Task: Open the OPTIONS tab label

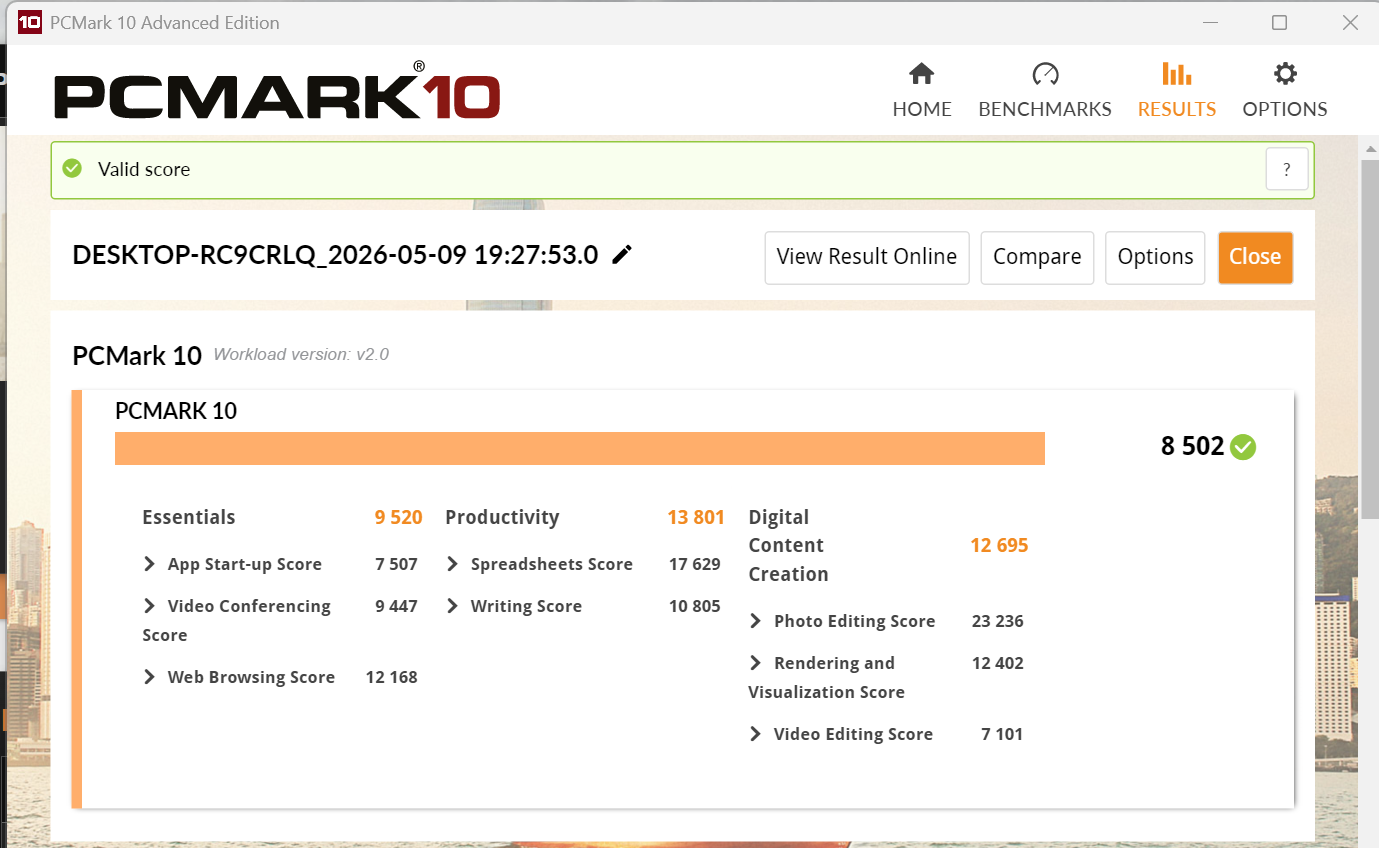Action: click(1285, 109)
